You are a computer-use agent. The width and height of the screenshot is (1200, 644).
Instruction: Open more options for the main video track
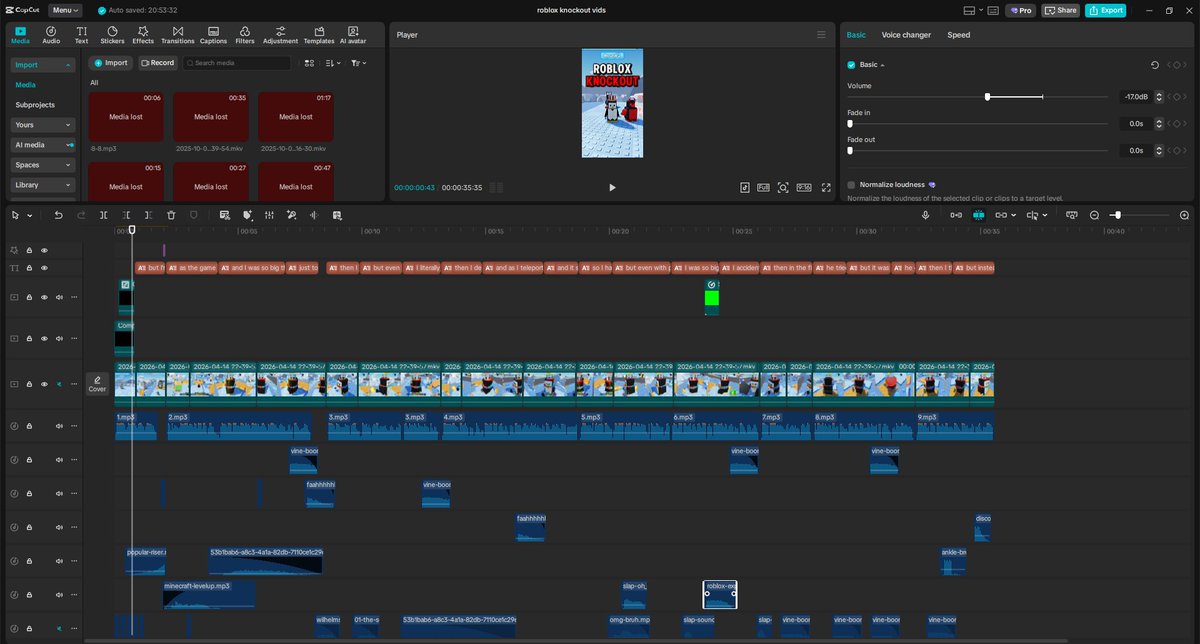point(74,384)
